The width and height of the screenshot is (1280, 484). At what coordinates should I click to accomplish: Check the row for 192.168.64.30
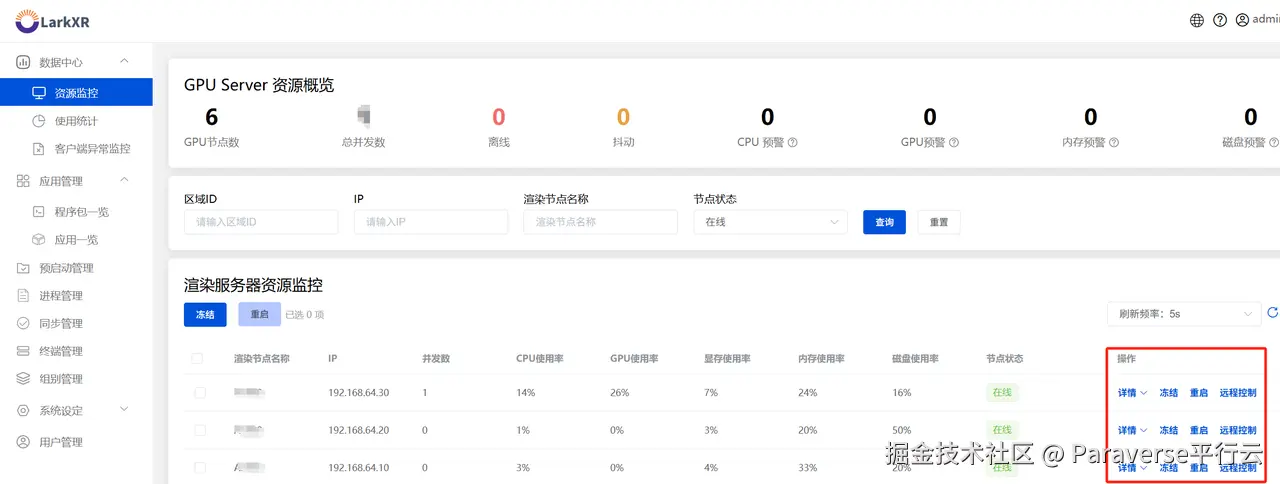coord(200,393)
